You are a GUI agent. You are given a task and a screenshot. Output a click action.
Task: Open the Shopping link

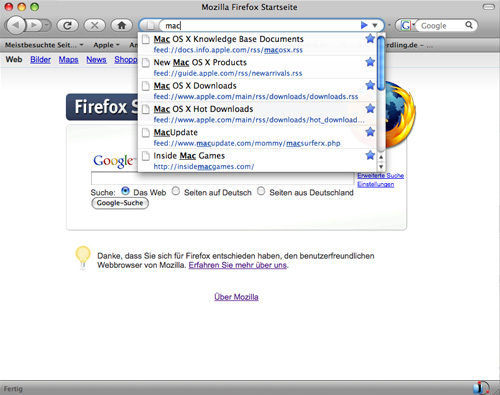click(x=126, y=60)
